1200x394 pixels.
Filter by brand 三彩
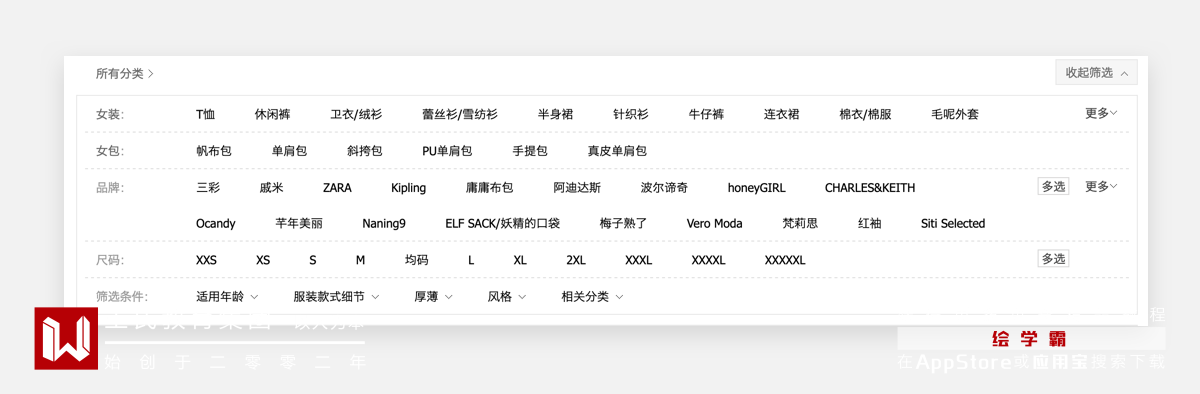(x=208, y=187)
